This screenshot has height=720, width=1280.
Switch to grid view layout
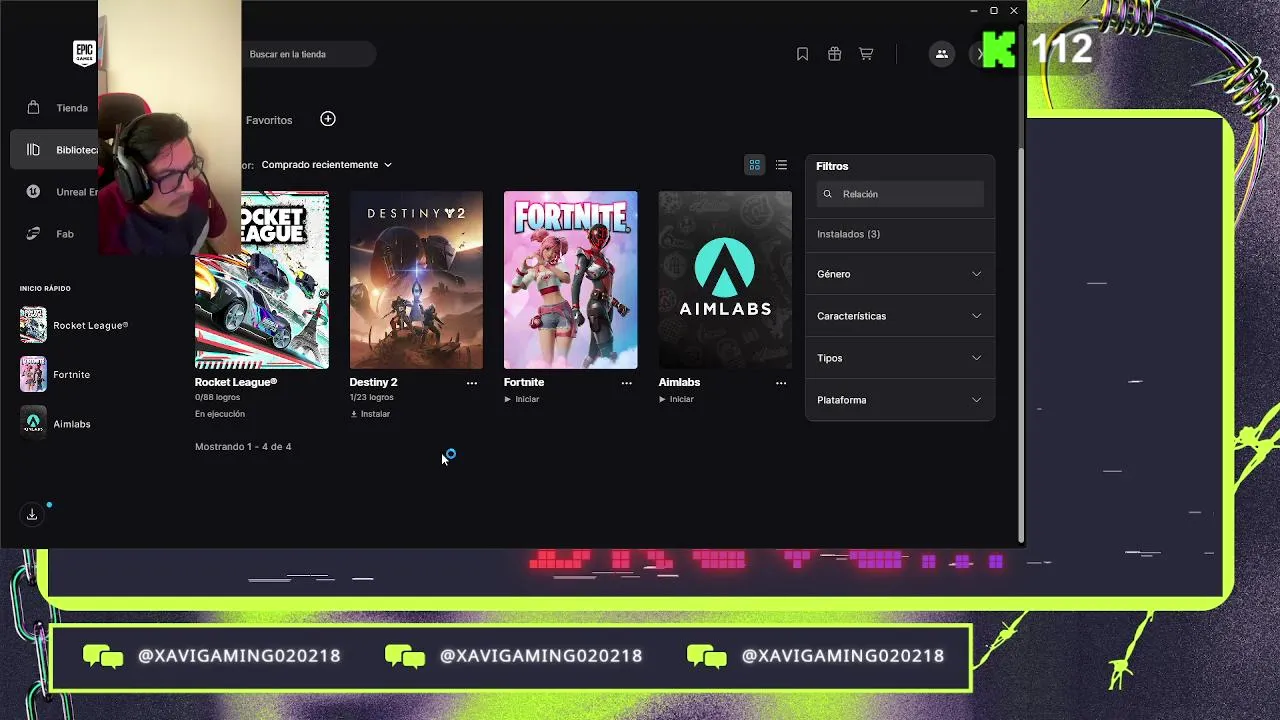[755, 165]
